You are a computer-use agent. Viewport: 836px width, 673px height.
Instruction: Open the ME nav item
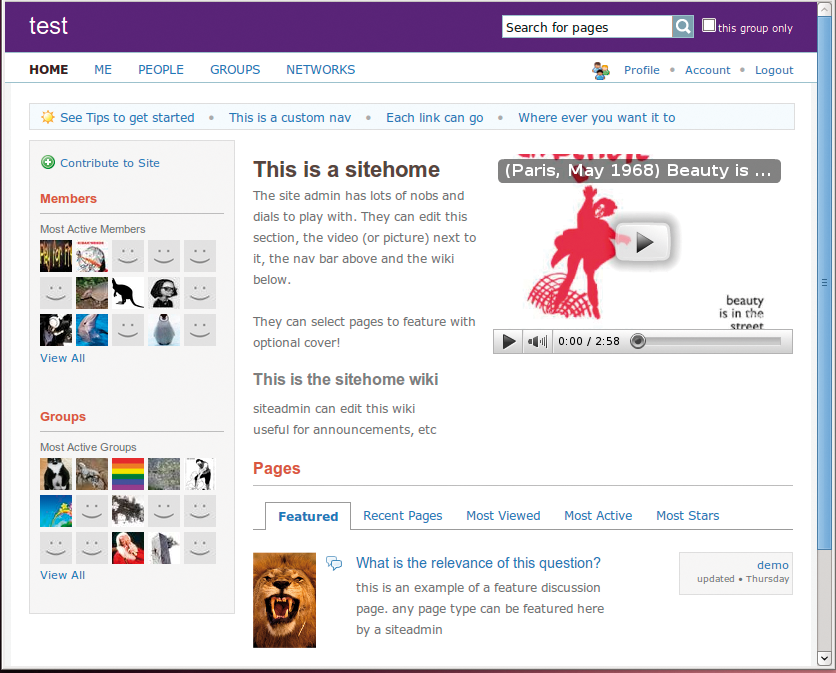coord(103,70)
